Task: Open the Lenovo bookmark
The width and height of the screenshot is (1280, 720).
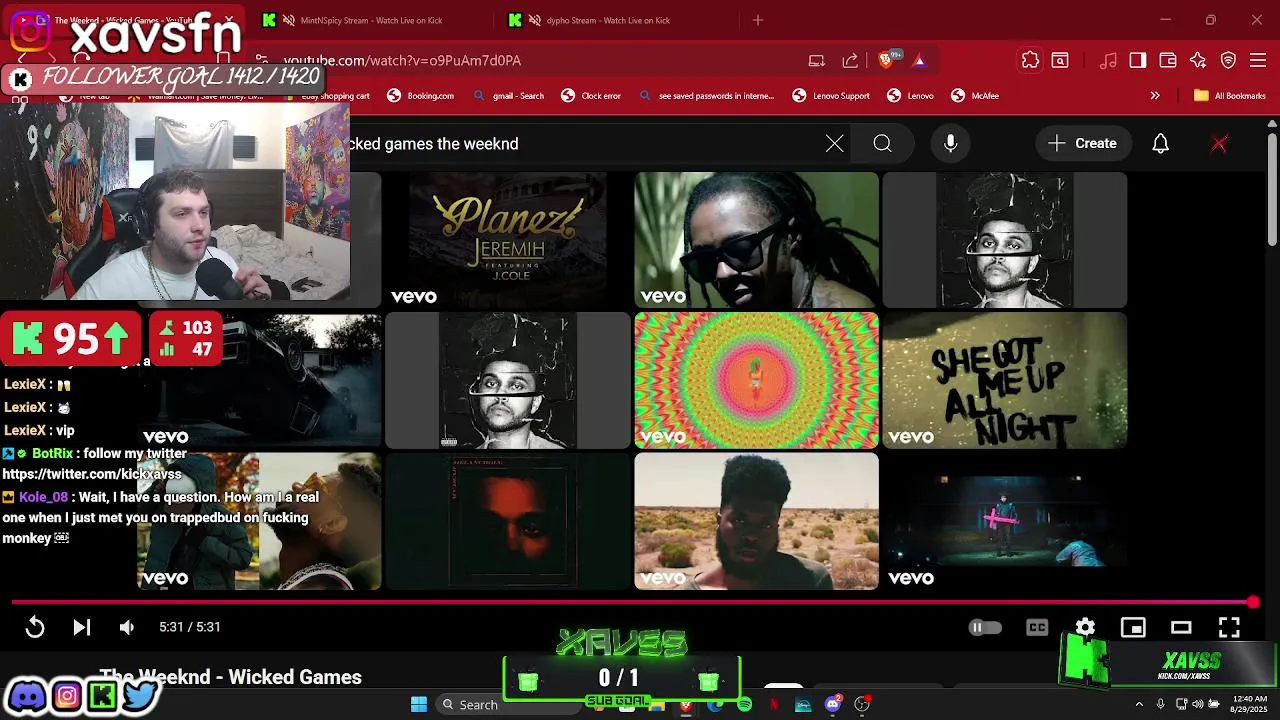Action: coord(910,96)
